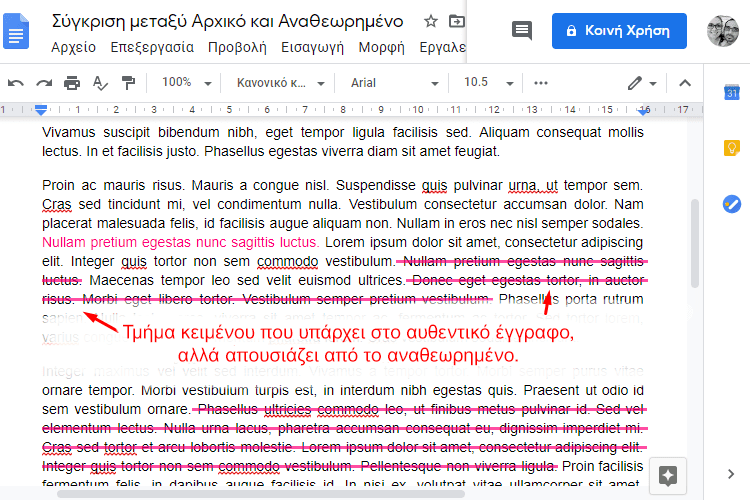Open the Επεξεργασία menu
The width and height of the screenshot is (750, 500).
click(152, 47)
